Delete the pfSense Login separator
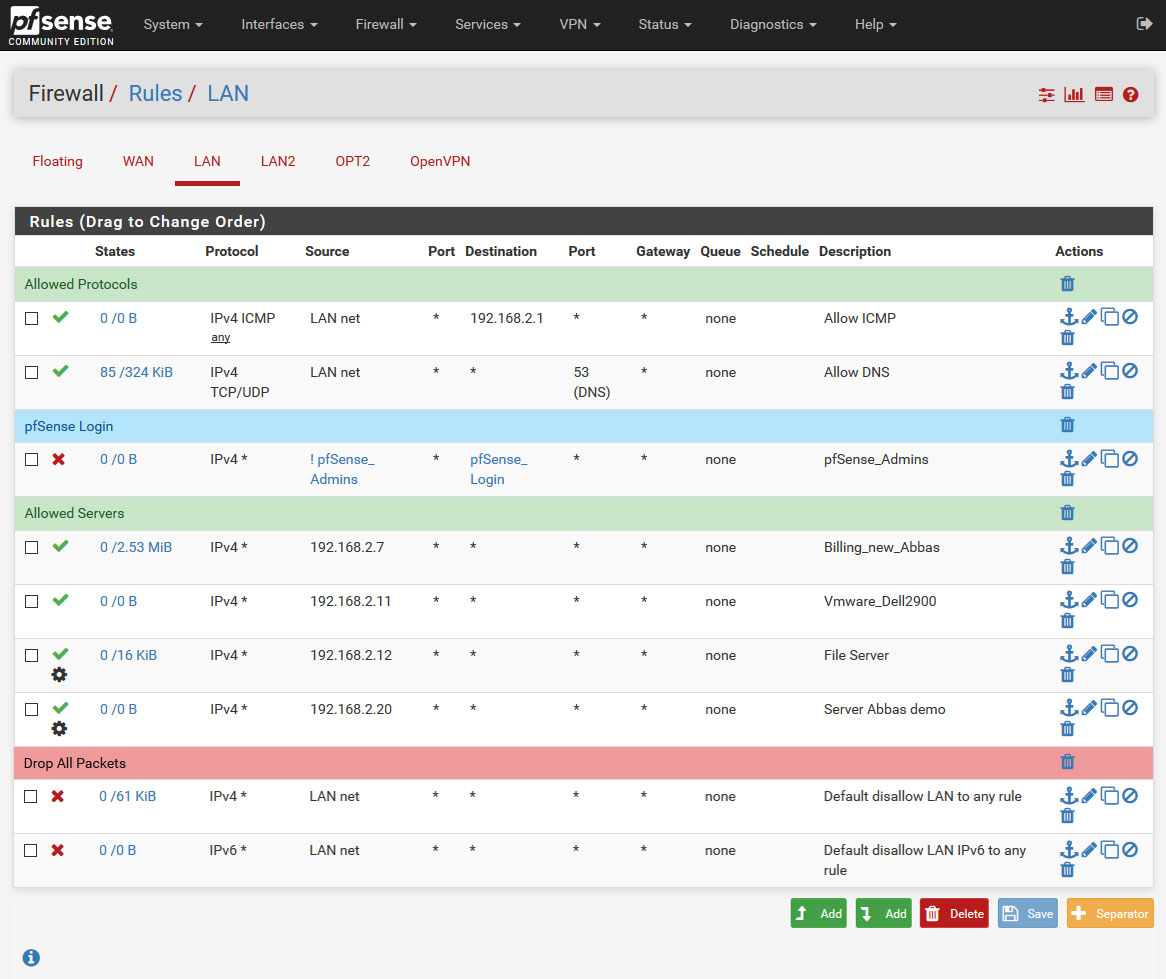This screenshot has width=1166, height=979. click(x=1067, y=424)
